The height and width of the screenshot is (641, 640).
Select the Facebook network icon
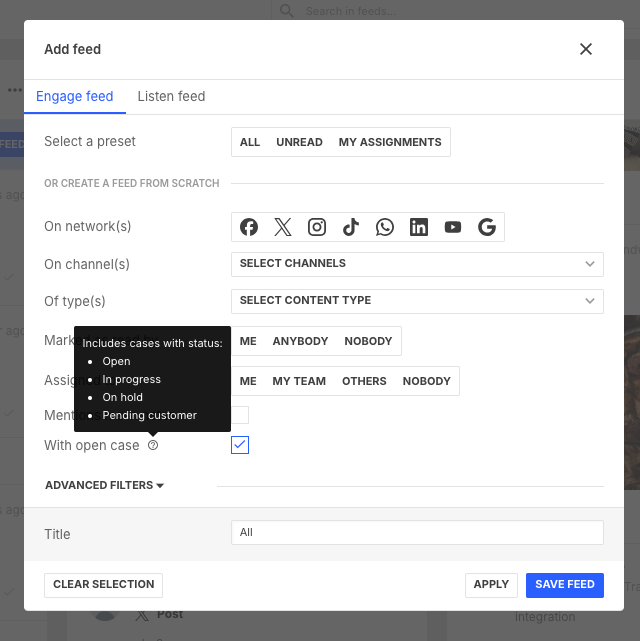(x=249, y=227)
